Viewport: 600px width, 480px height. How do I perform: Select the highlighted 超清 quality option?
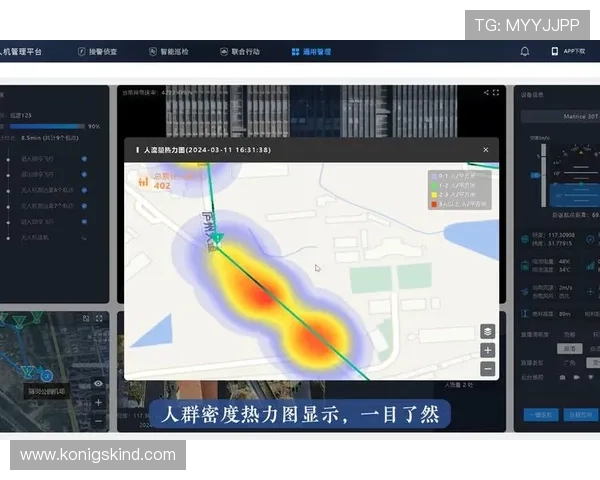570,348
